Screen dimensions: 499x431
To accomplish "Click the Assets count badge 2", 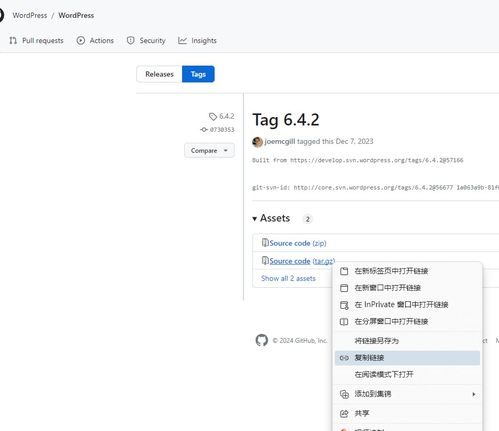I will pos(307,219).
